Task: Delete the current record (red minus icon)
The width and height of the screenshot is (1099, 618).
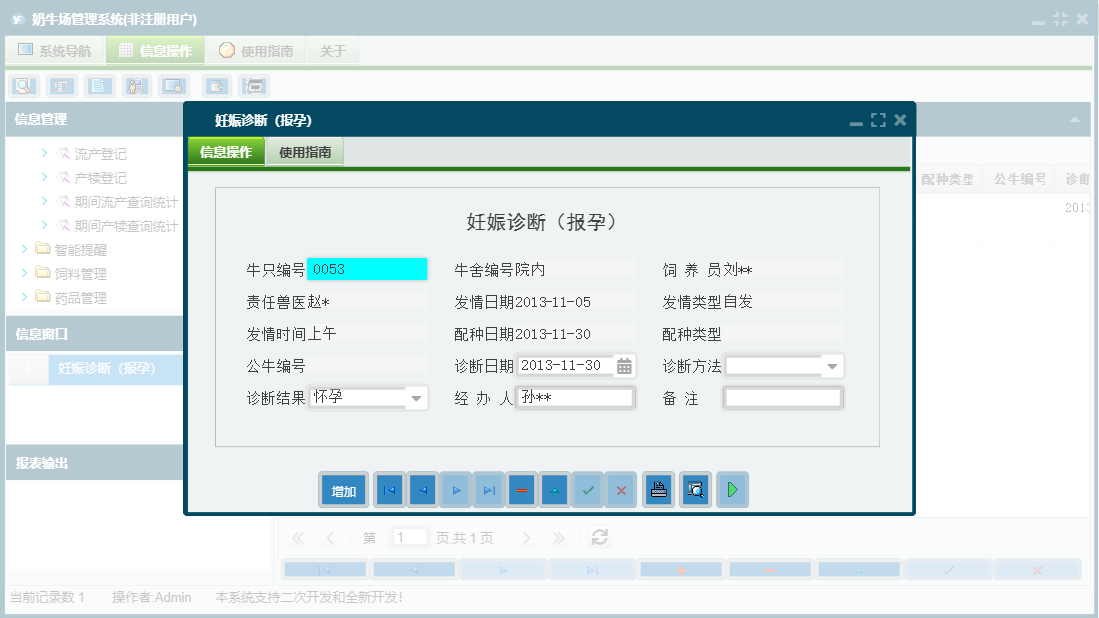Action: click(x=523, y=490)
